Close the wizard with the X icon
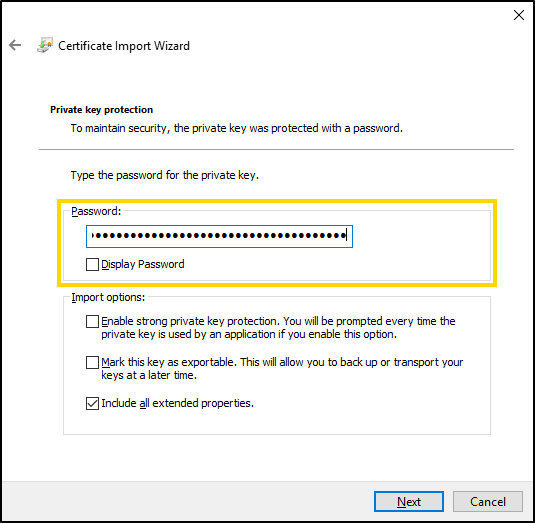The height and width of the screenshot is (523, 535). point(519,15)
